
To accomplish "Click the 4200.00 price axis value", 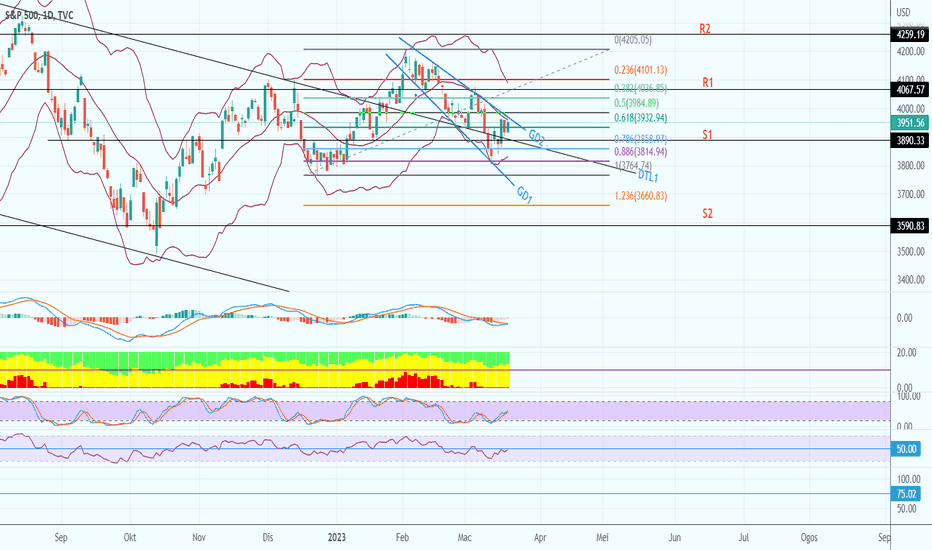I will point(911,52).
